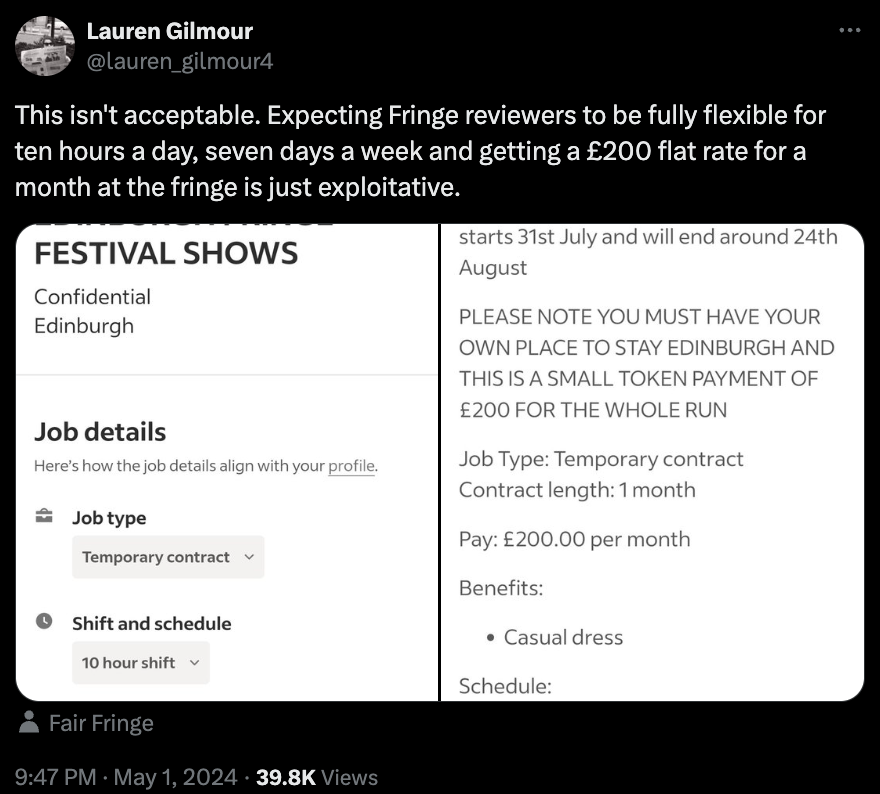The image size is (880, 794).
Task: Click the Pay: £200.00 per month line
Action: [574, 539]
